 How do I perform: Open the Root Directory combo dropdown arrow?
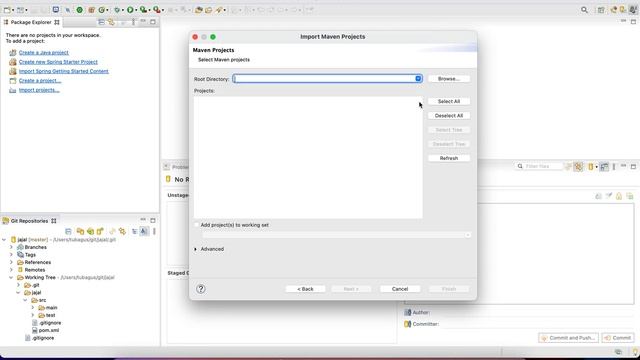(418, 78)
